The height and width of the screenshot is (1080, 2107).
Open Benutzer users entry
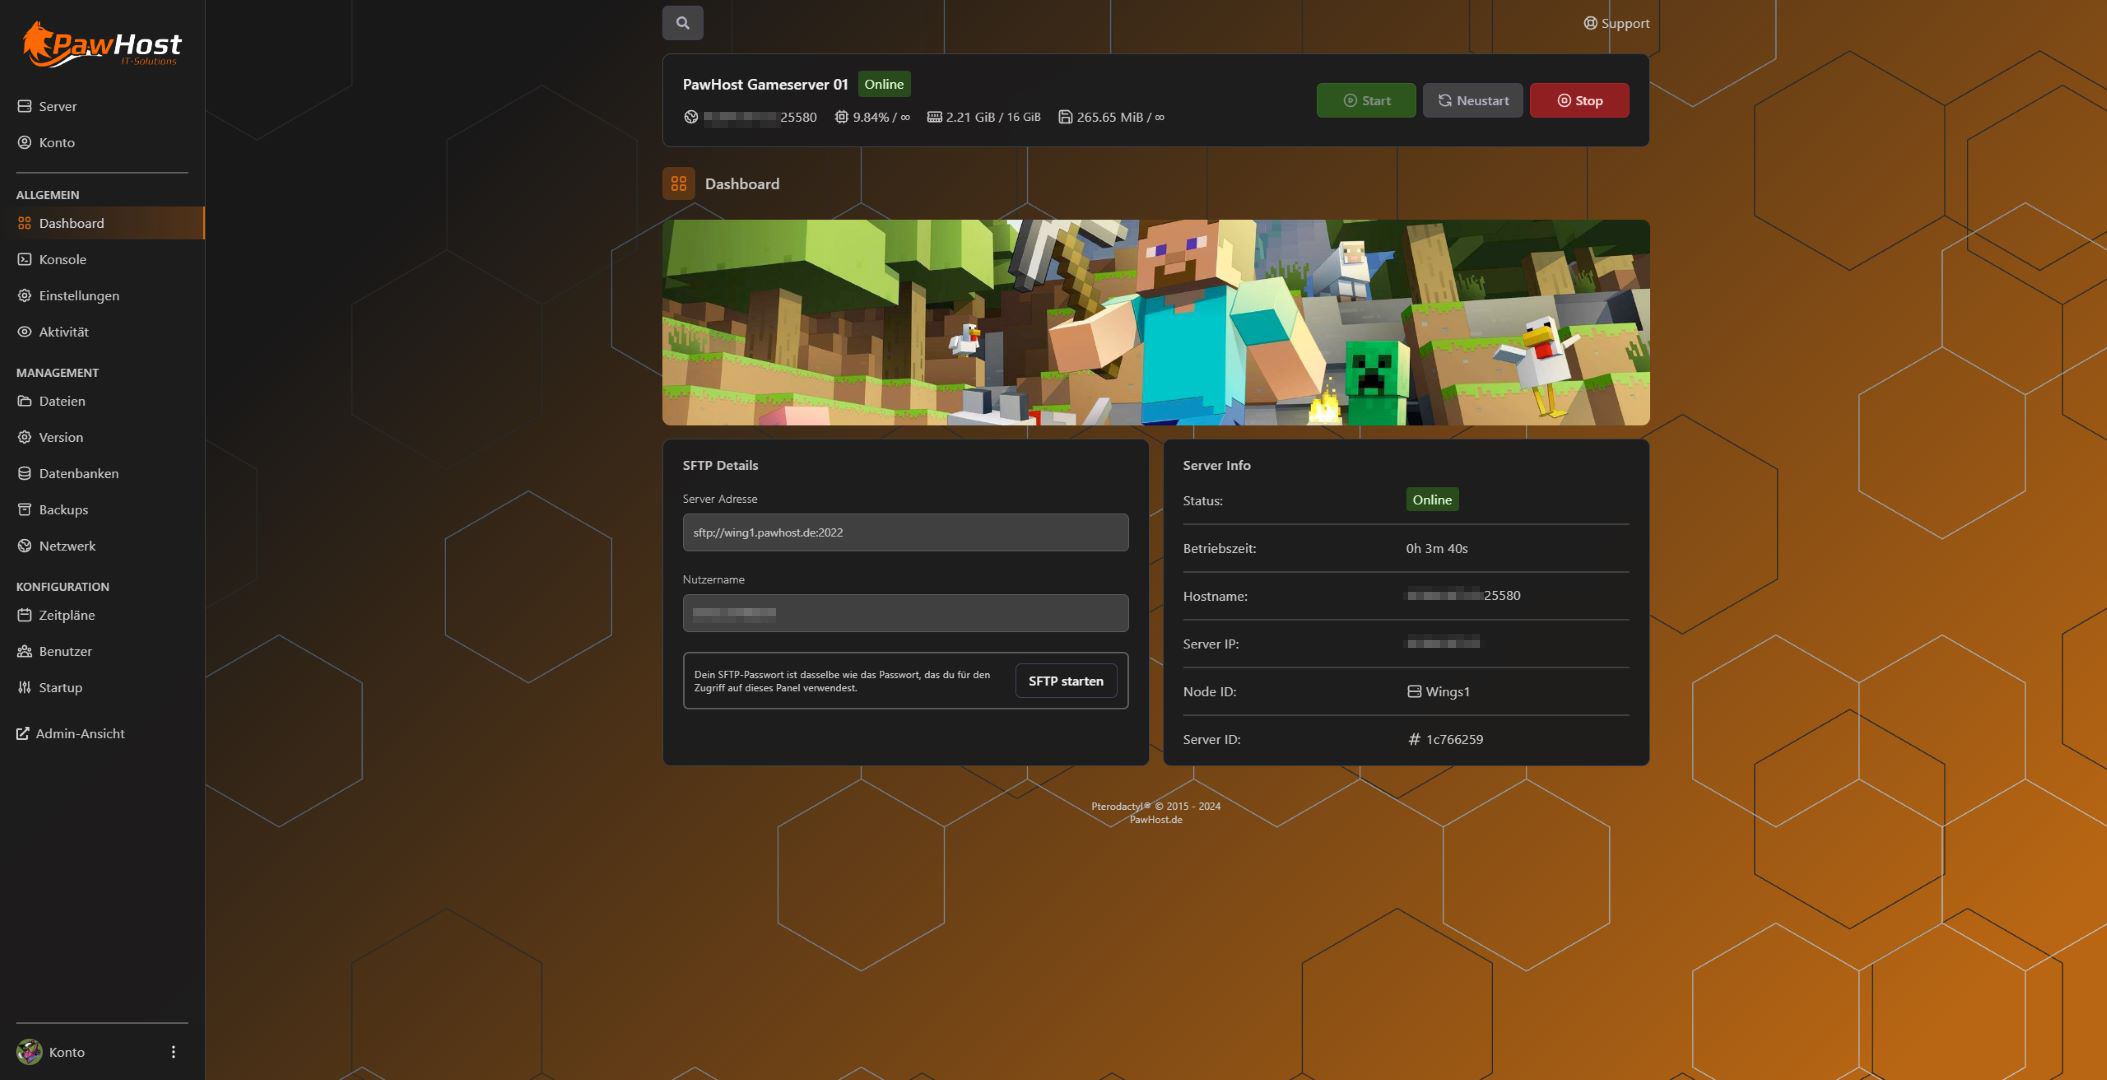65,651
